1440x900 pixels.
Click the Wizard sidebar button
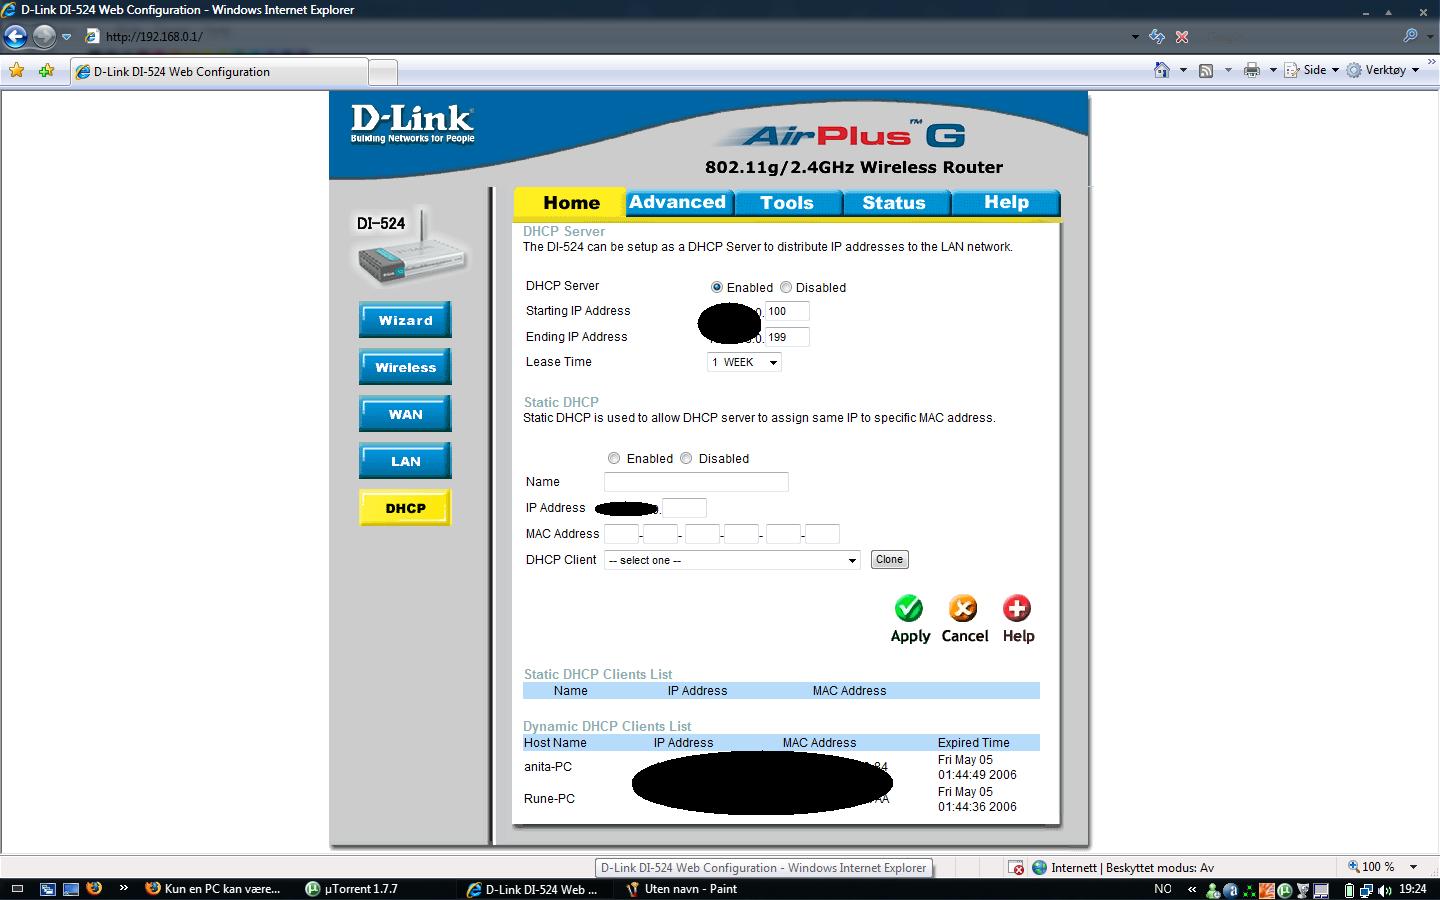pyautogui.click(x=405, y=320)
